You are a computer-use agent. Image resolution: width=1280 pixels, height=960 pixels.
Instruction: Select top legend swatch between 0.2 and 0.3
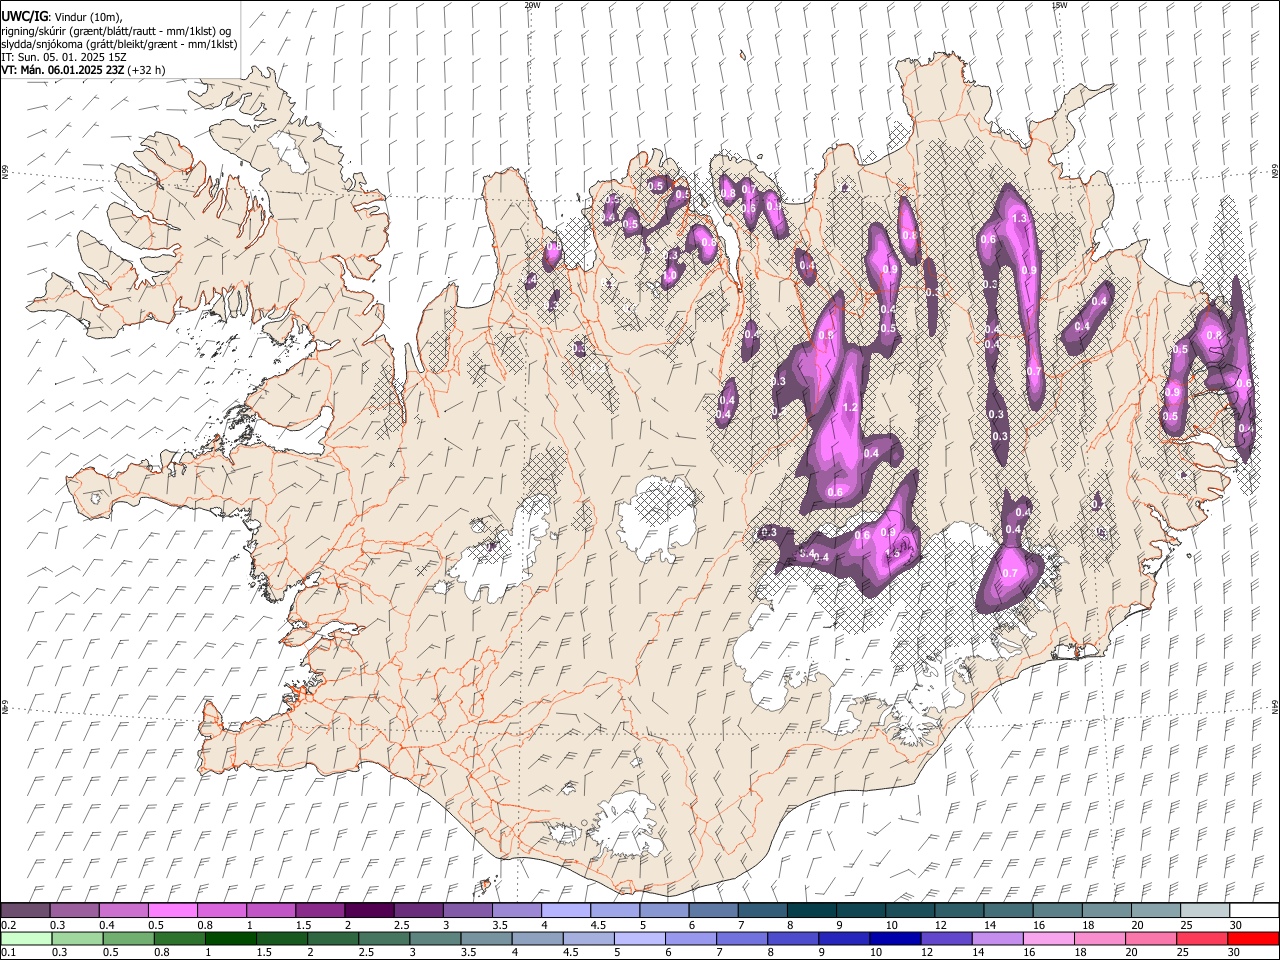click(x=25, y=910)
